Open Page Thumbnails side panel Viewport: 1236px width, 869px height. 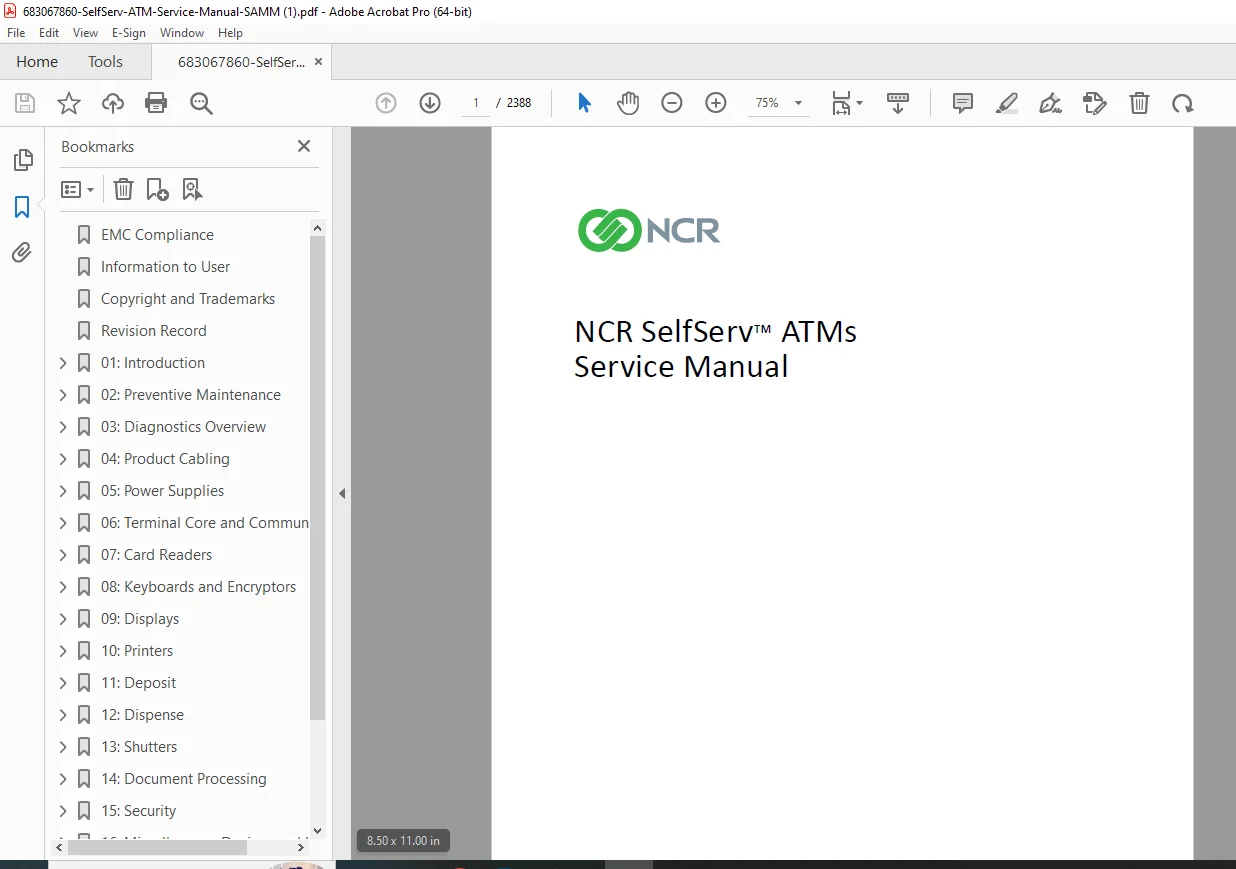click(22, 160)
